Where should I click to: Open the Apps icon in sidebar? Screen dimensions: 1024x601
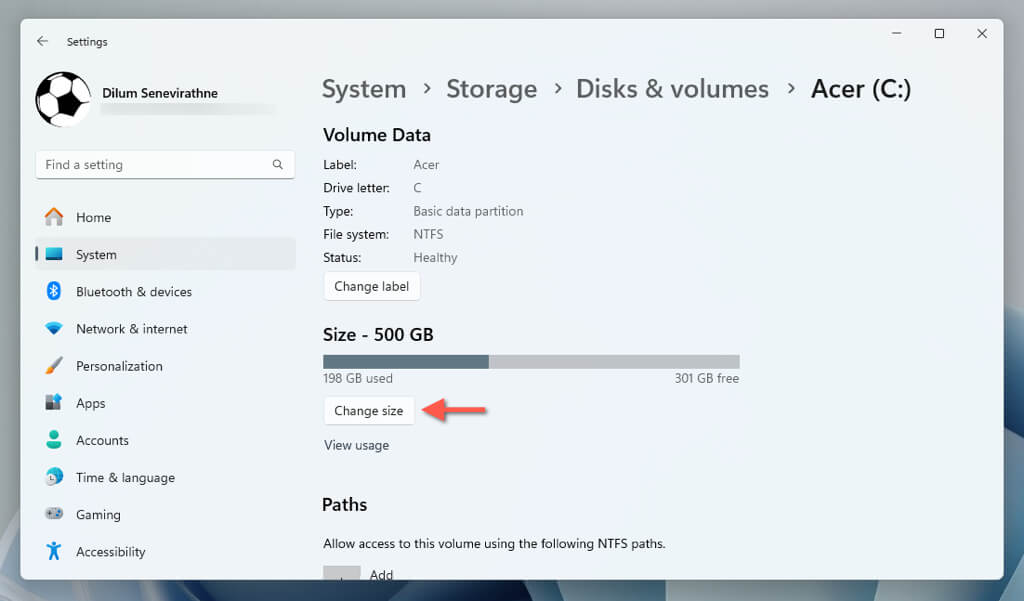pyautogui.click(x=54, y=403)
